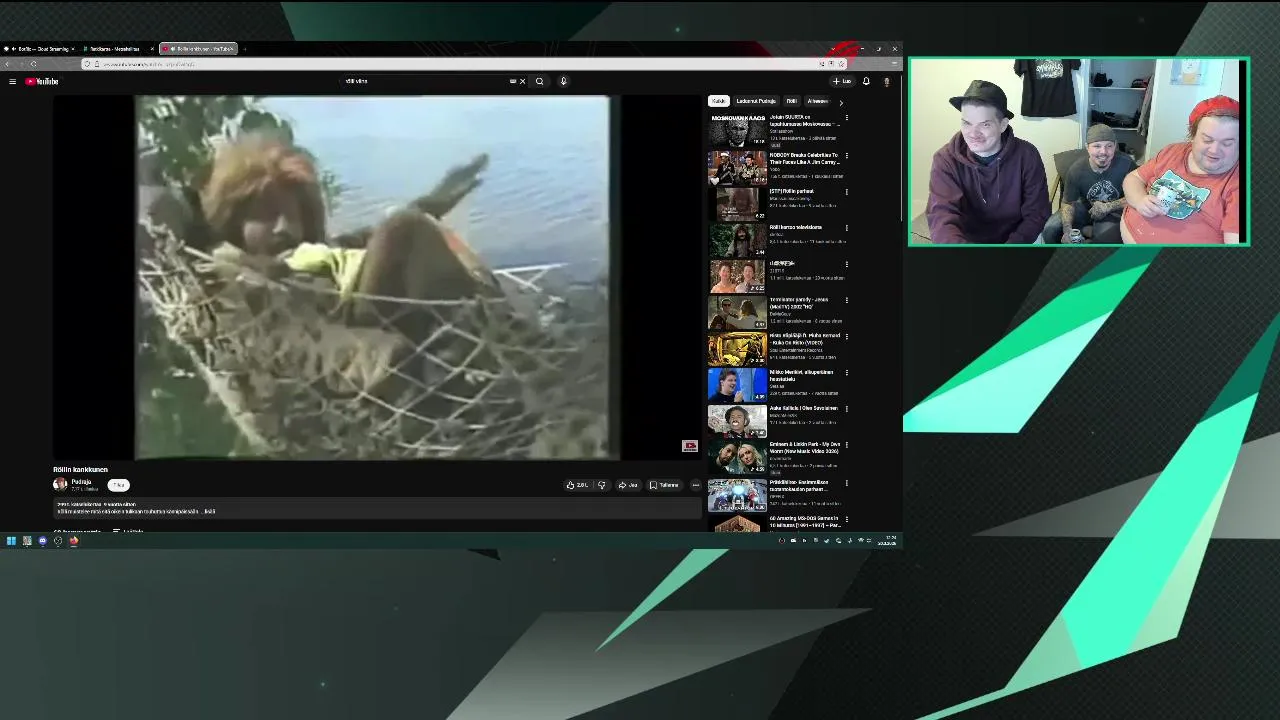This screenshot has height=720, width=1280.
Task: Open the Create (Luo) button
Action: (x=842, y=81)
